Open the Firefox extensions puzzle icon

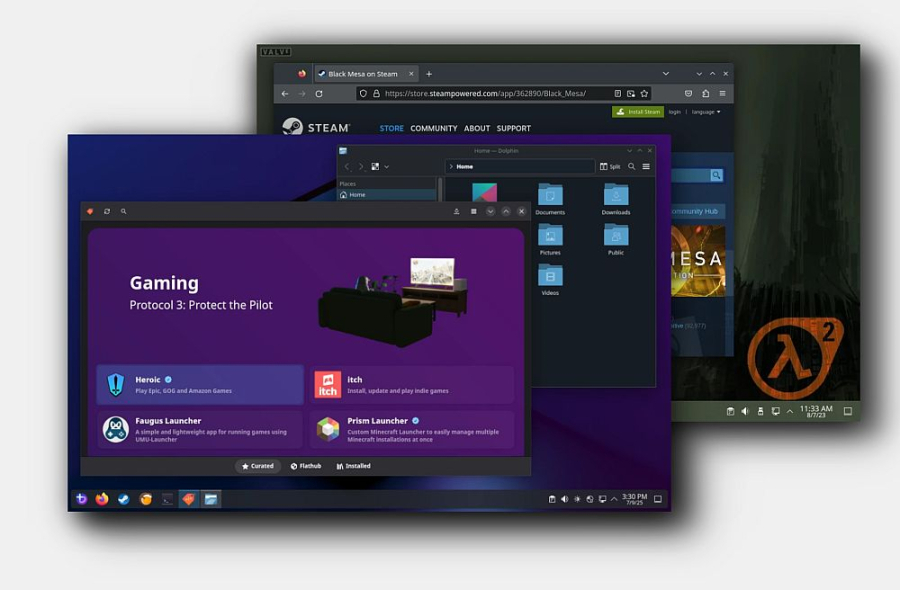coord(705,93)
